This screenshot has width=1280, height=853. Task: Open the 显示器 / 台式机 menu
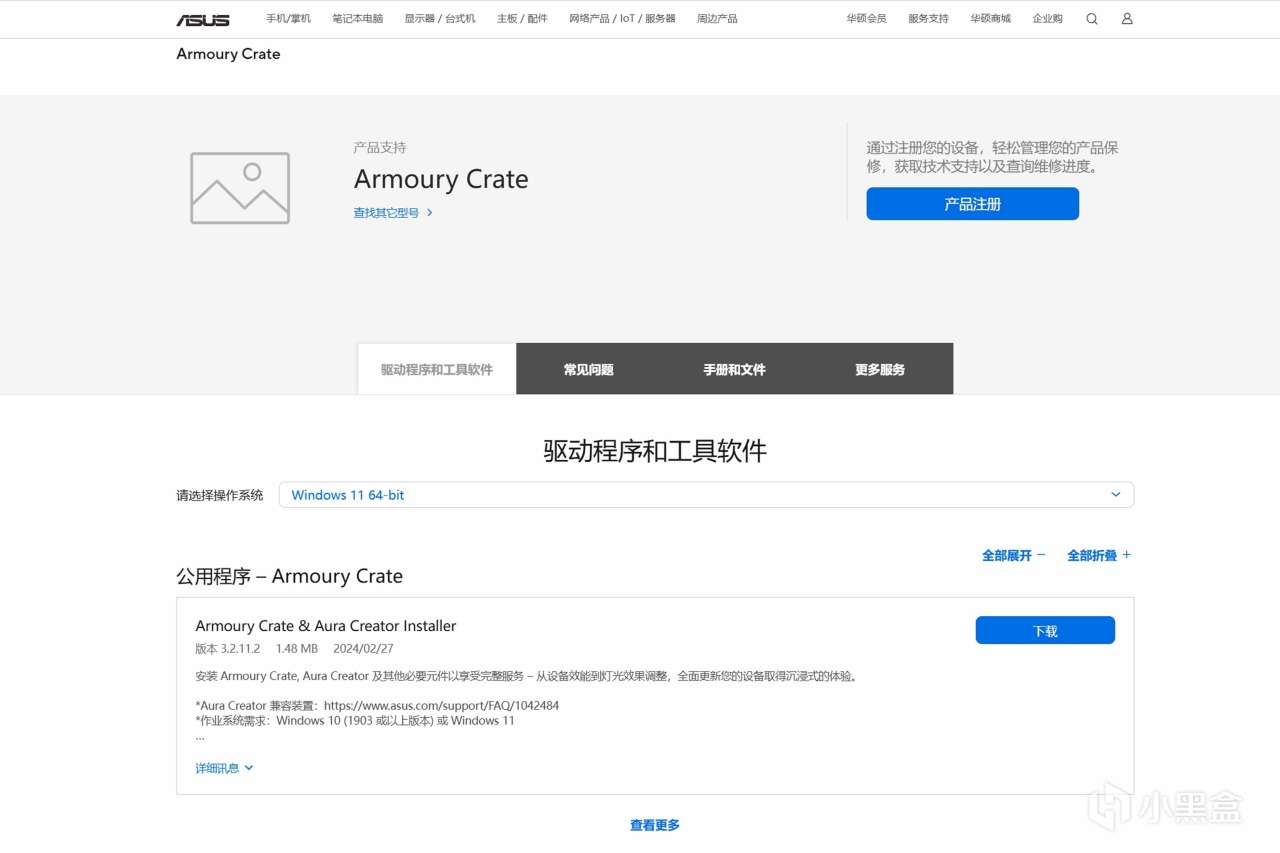pyautogui.click(x=440, y=19)
